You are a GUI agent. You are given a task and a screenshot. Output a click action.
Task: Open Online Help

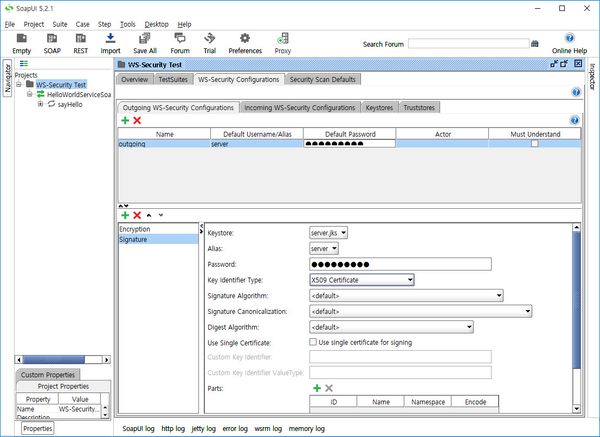click(x=568, y=43)
